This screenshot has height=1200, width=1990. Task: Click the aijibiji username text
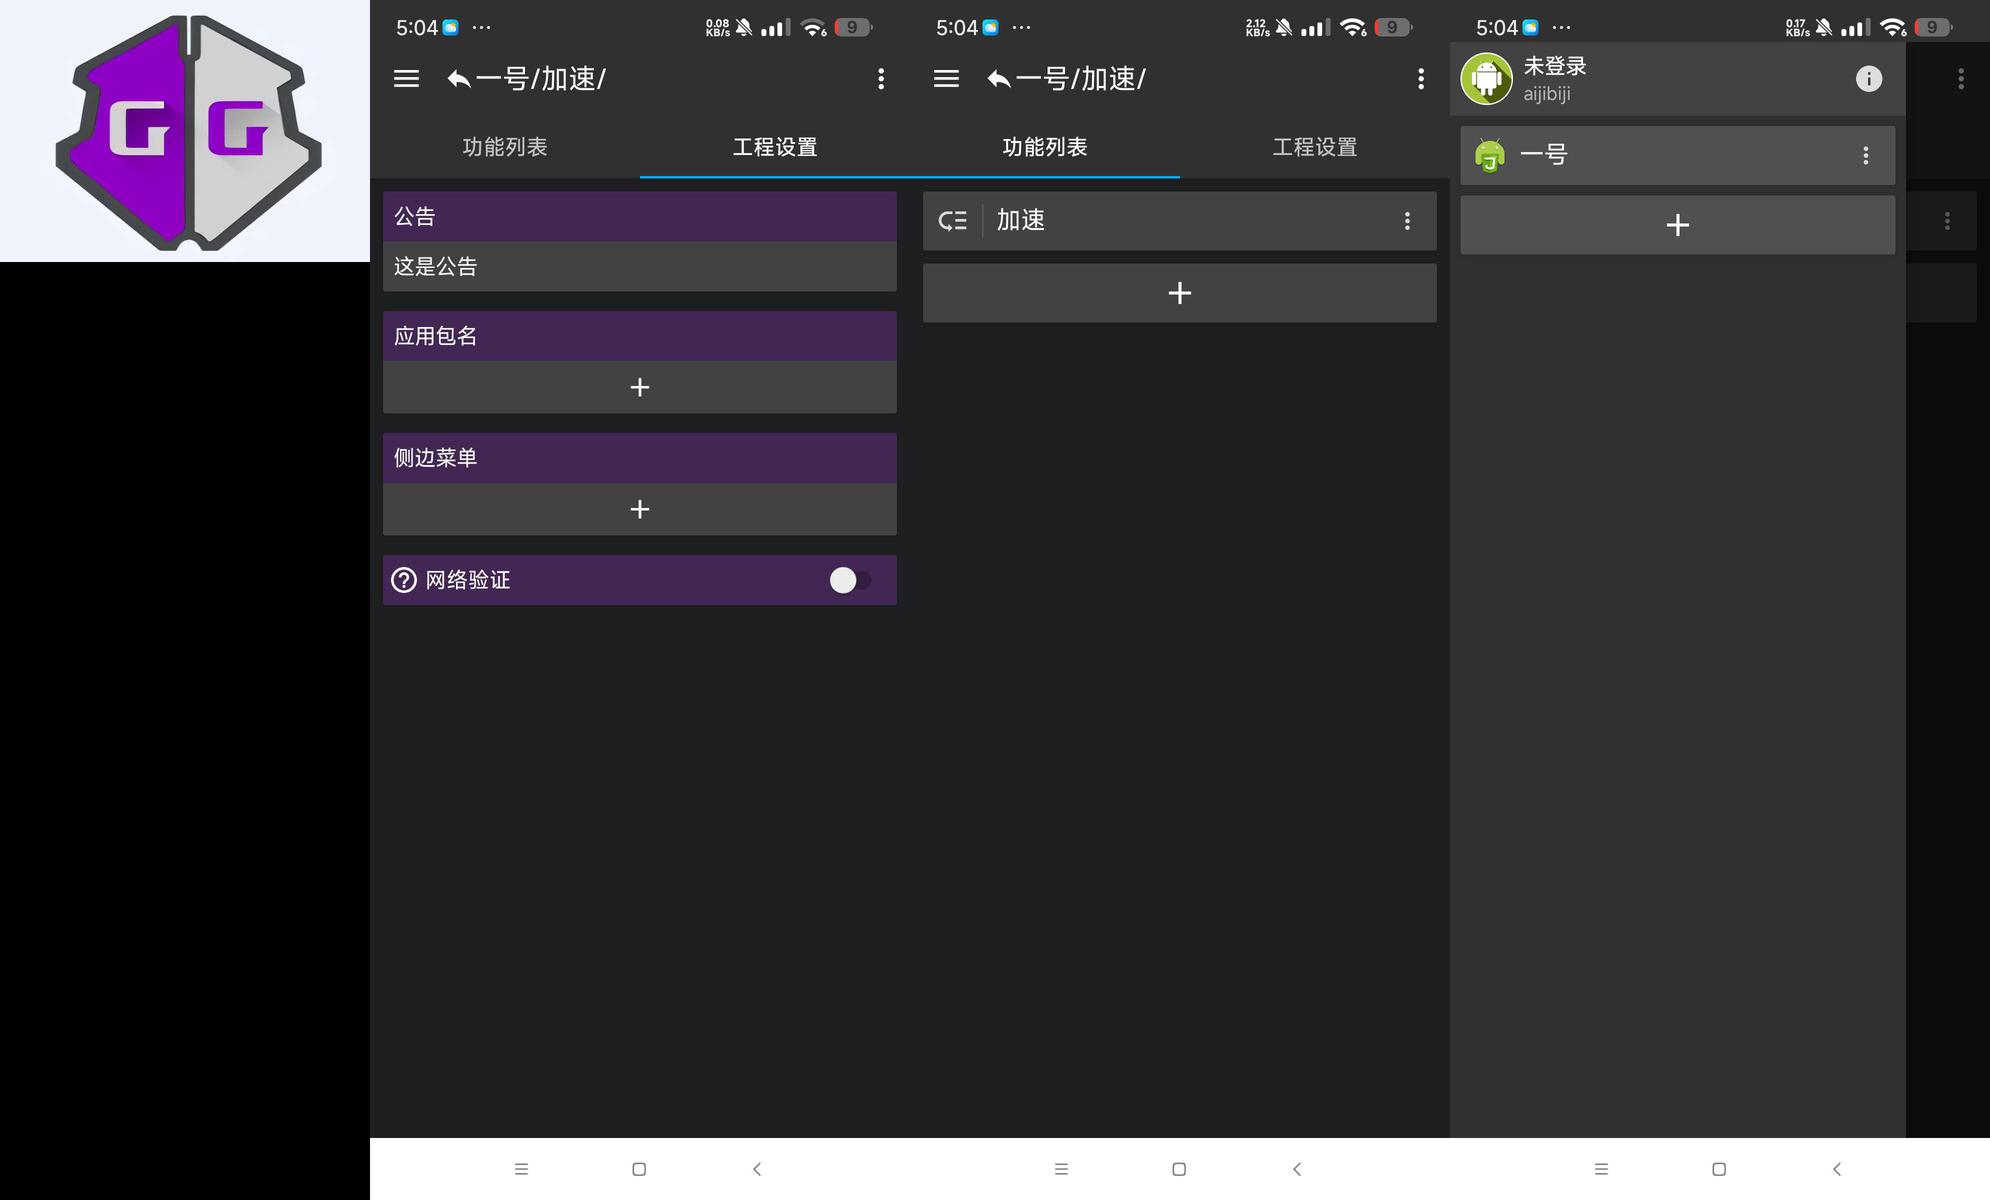coord(1547,94)
